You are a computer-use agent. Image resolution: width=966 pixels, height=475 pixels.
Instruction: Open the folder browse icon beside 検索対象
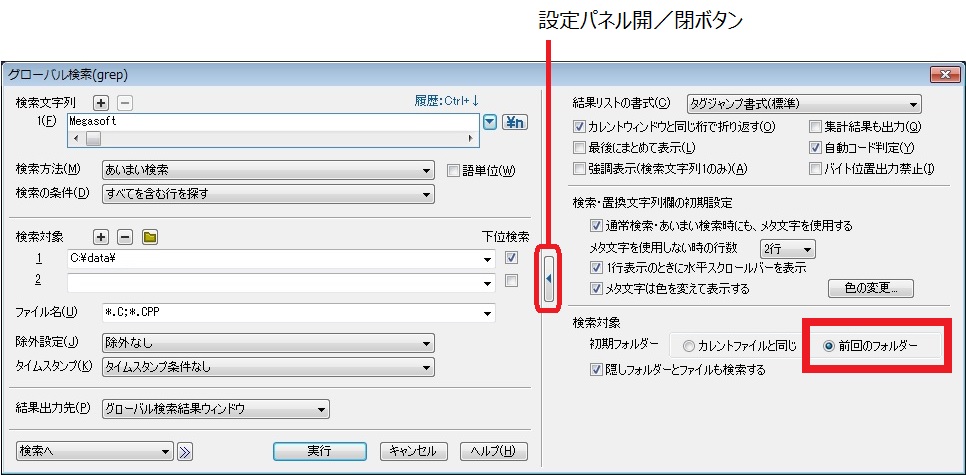[x=150, y=237]
